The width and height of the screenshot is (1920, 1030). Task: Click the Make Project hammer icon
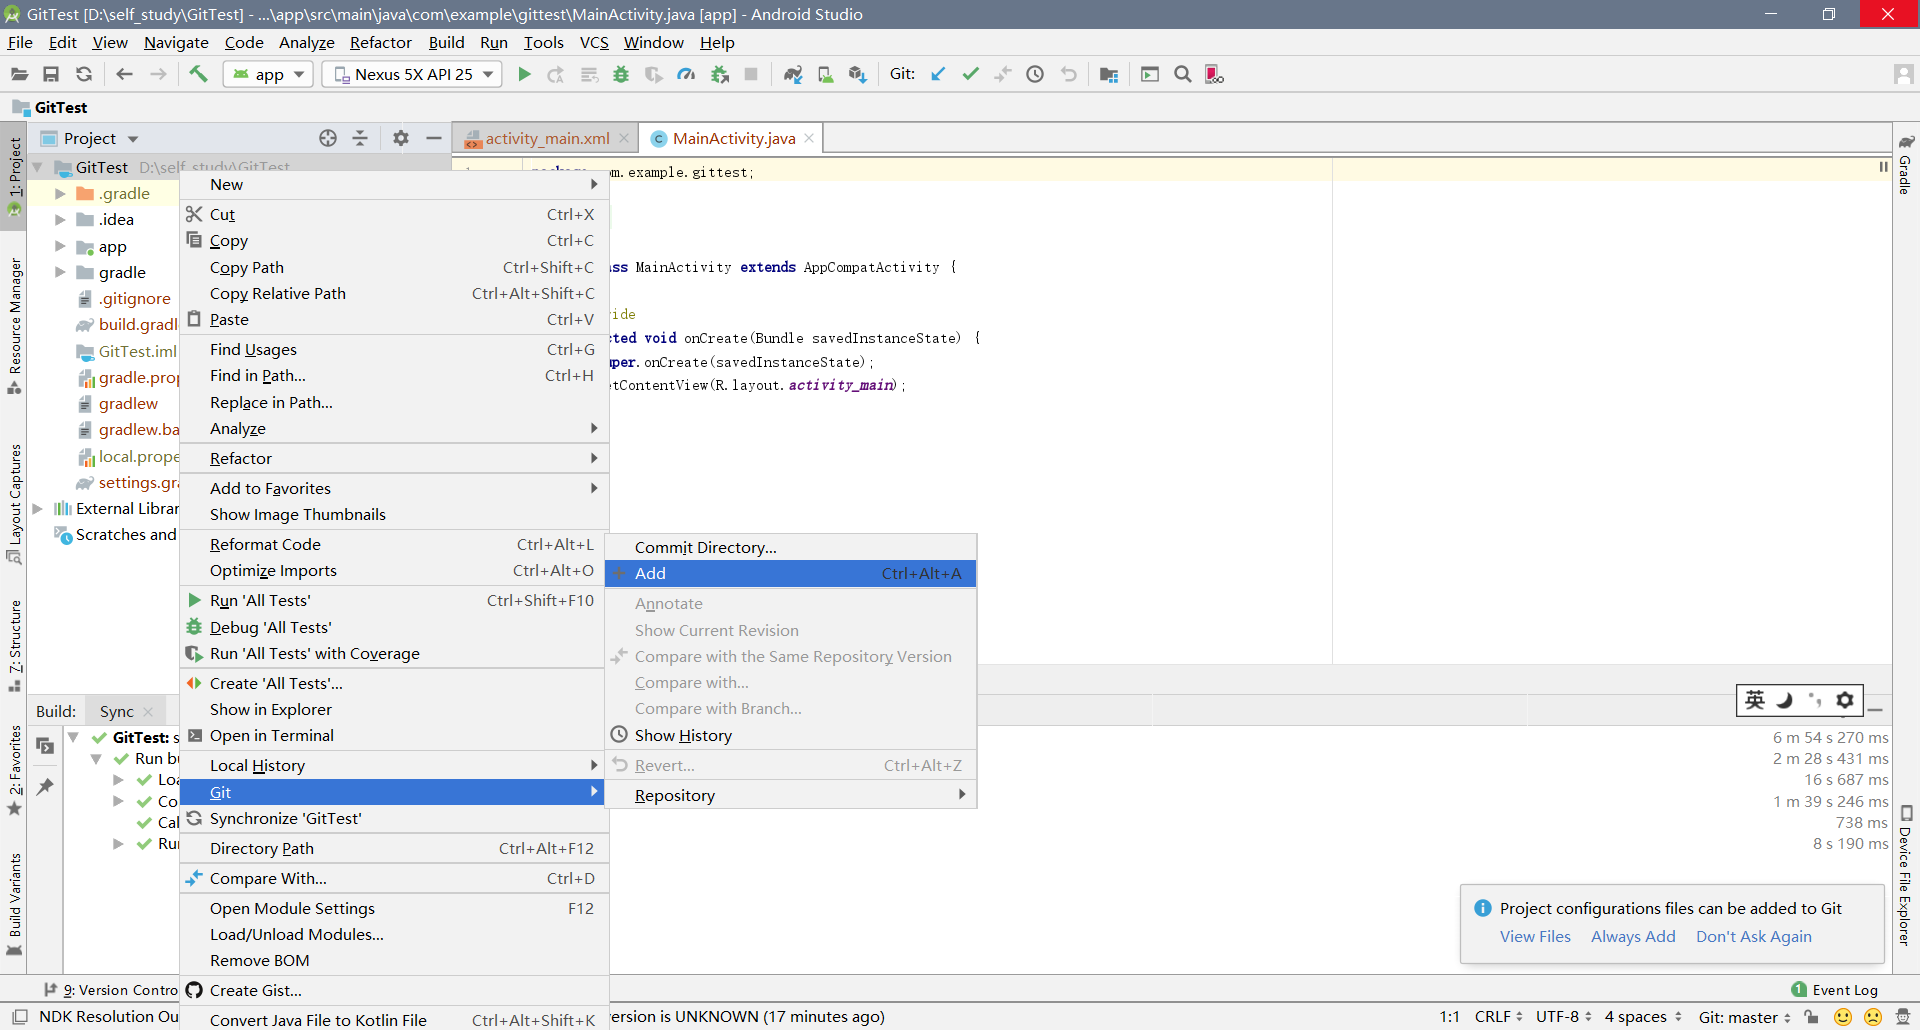point(198,74)
